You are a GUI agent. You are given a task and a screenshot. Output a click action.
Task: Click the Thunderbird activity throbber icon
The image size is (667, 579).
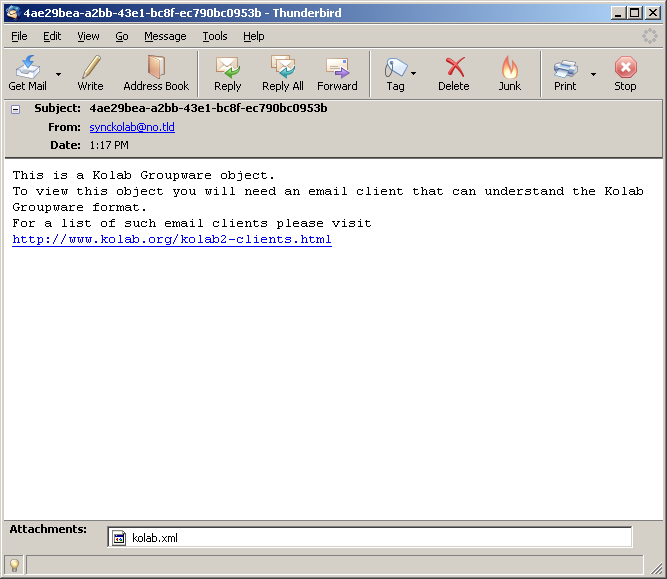click(x=650, y=37)
